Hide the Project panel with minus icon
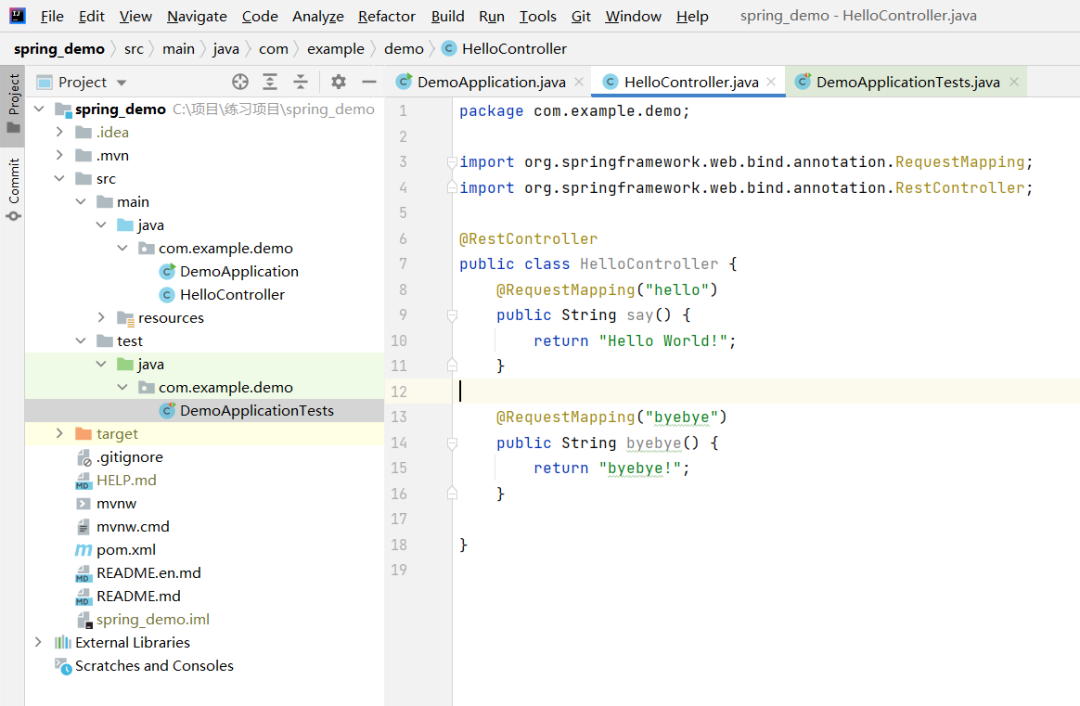Screen dimensions: 1080x706 click(369, 82)
